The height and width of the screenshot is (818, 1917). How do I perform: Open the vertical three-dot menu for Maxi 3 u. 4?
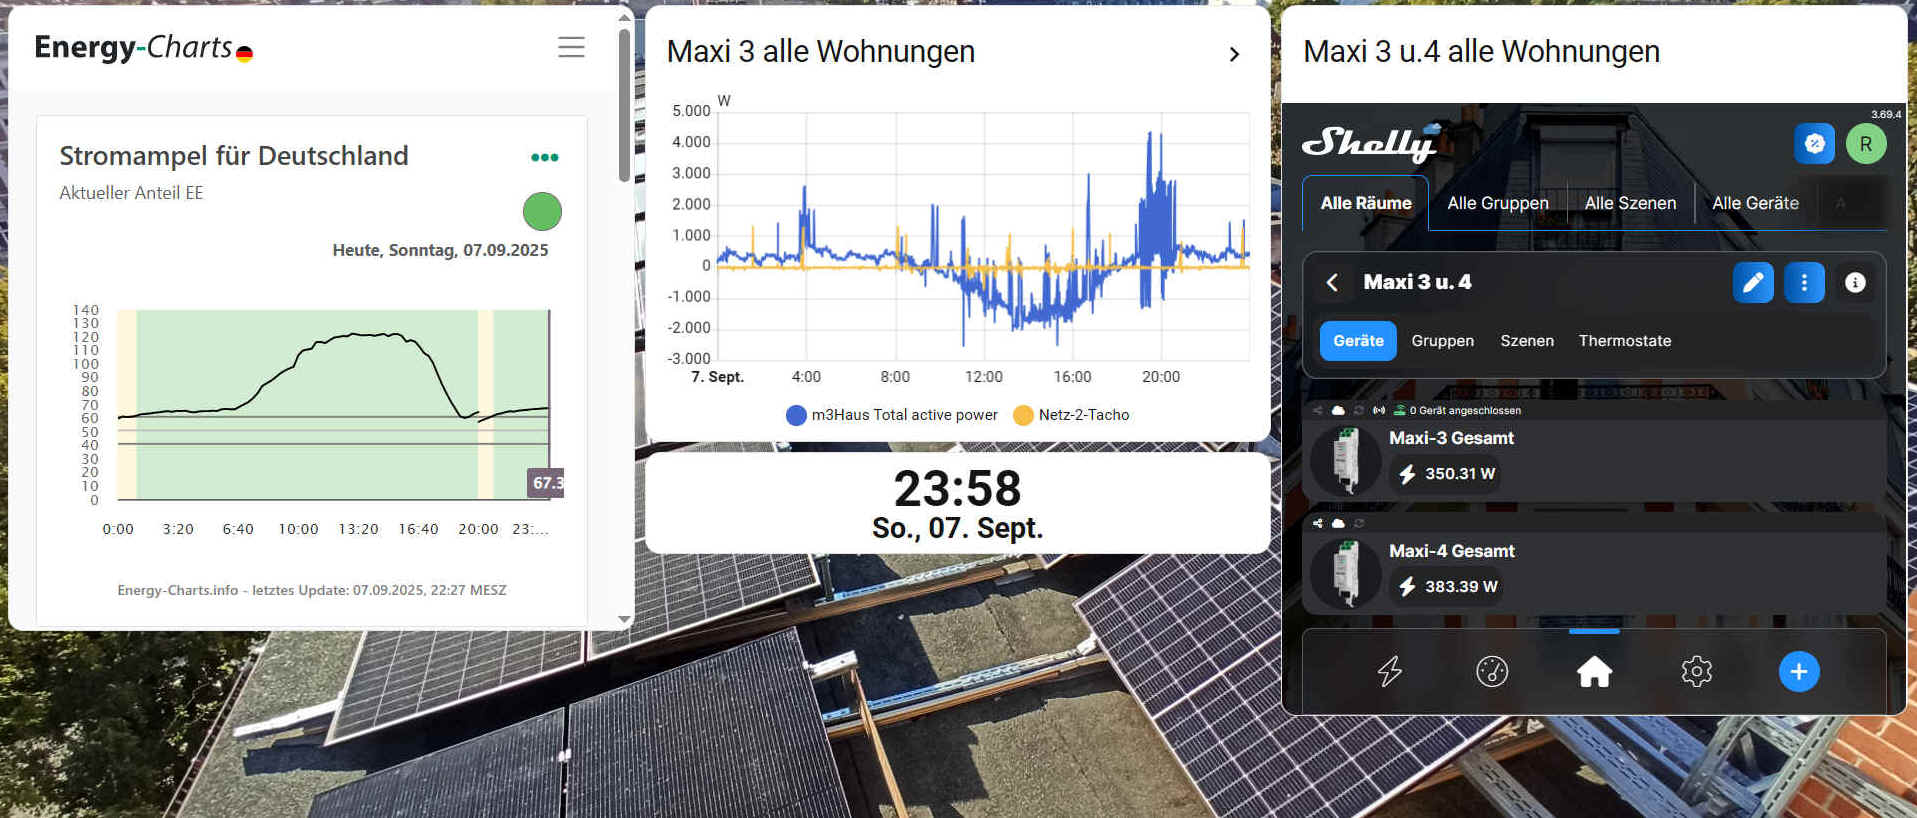[1804, 283]
